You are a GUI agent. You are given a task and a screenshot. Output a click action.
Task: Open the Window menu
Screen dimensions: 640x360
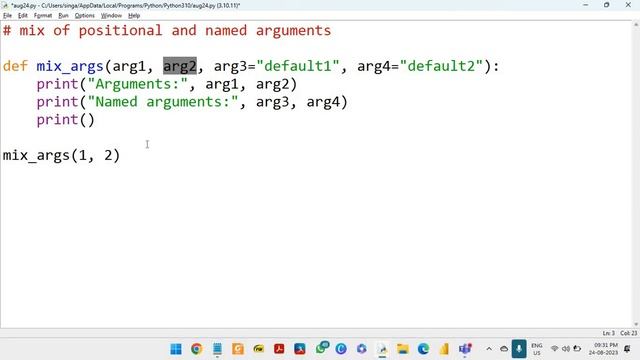[x=111, y=16]
